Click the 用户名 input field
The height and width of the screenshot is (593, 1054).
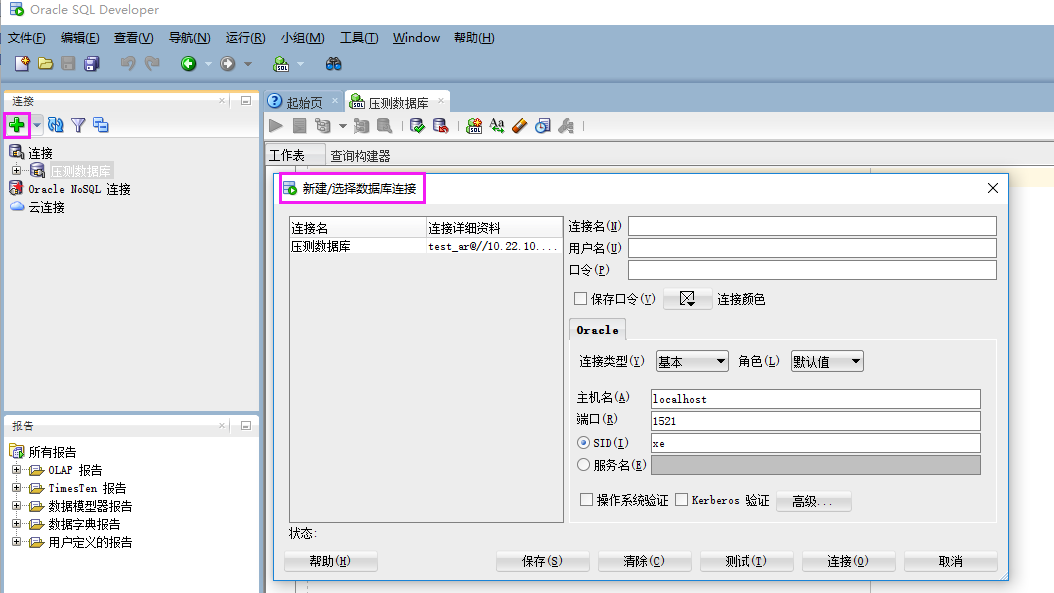coord(812,248)
